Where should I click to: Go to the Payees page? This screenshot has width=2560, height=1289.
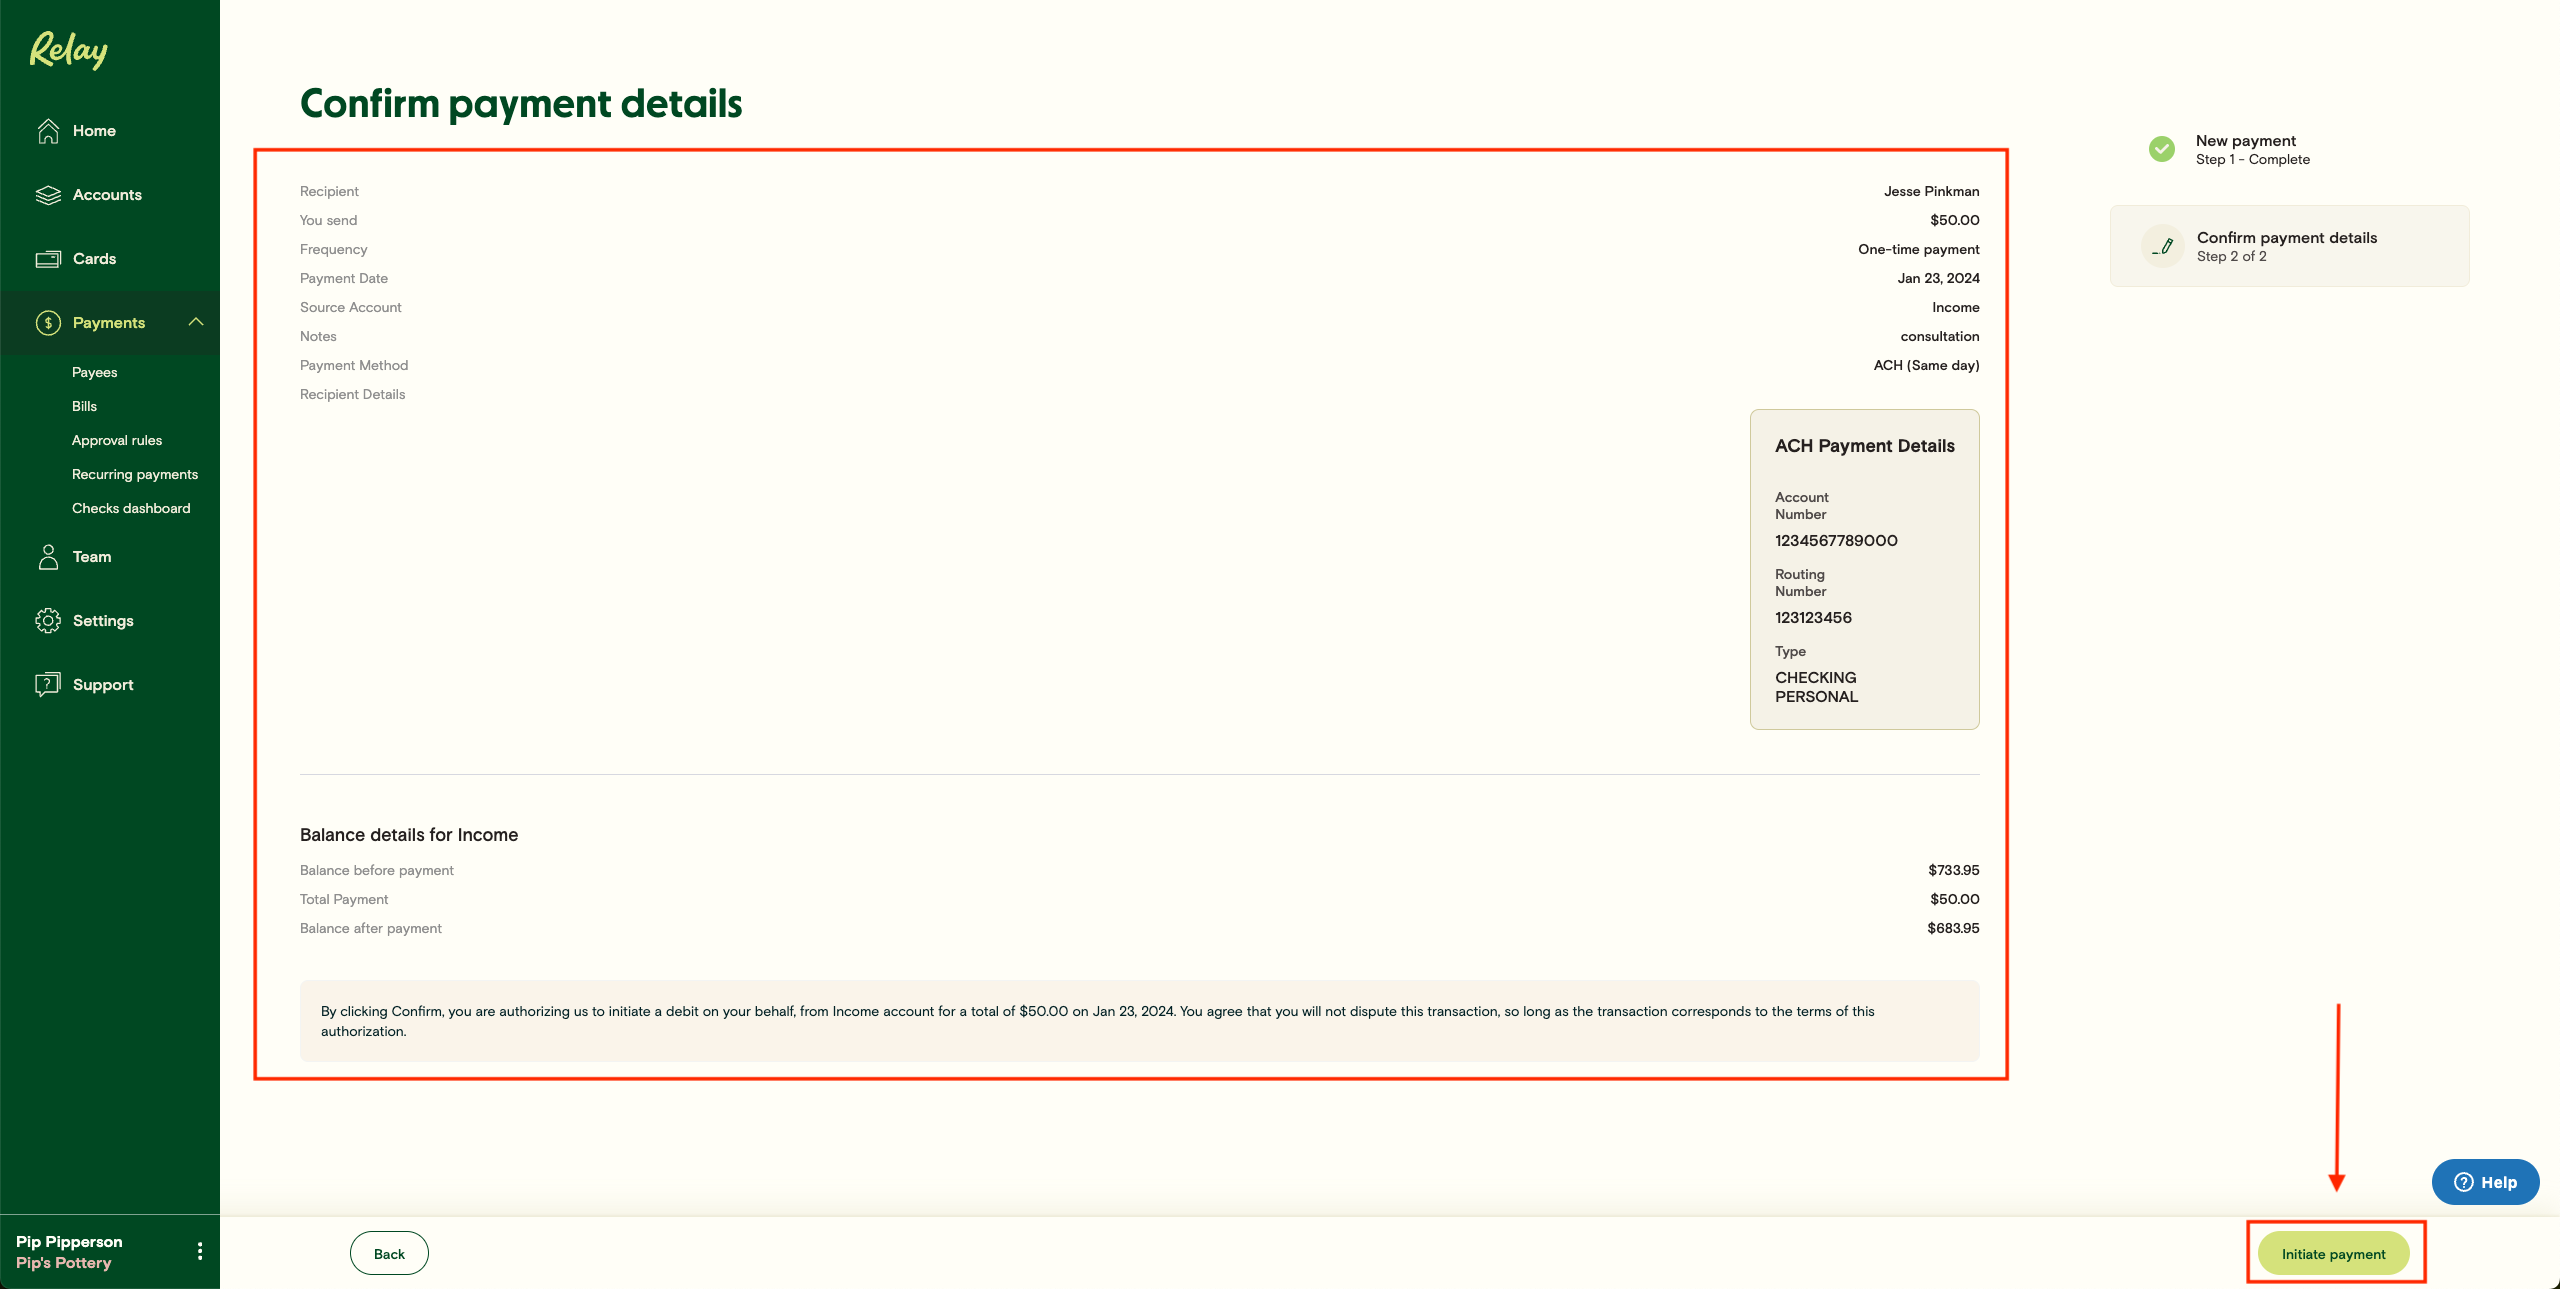pyautogui.click(x=94, y=371)
